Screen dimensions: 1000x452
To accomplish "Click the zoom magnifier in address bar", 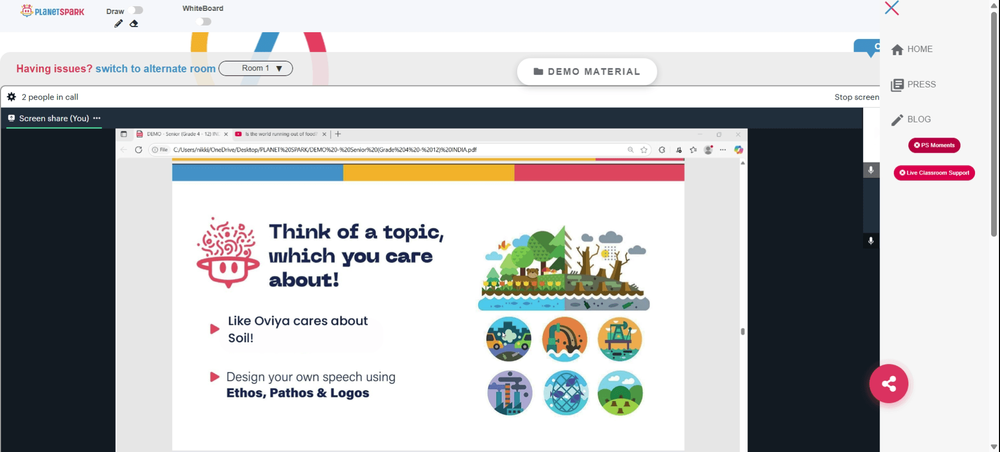I will coord(631,150).
